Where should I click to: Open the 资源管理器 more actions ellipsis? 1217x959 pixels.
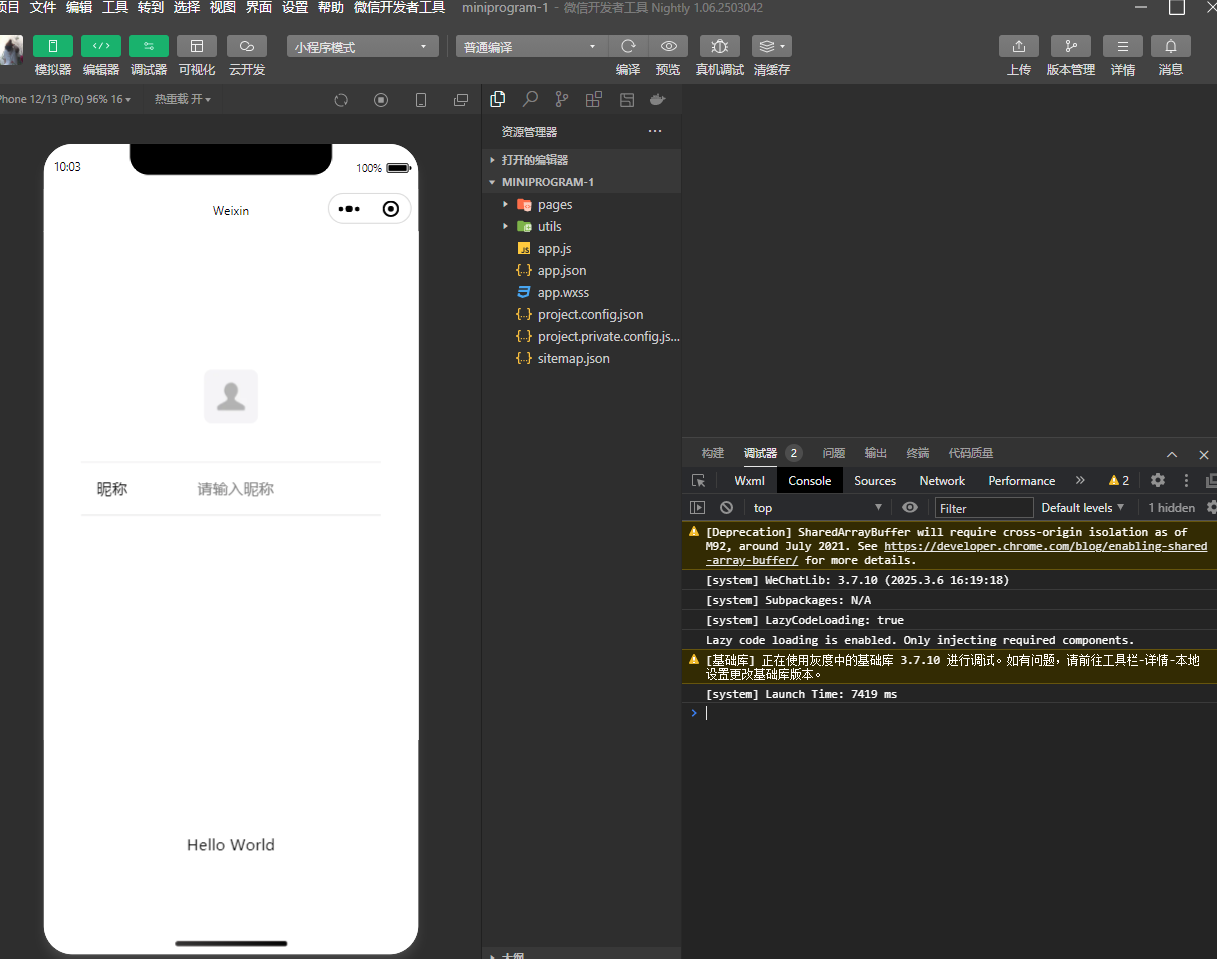tap(655, 131)
